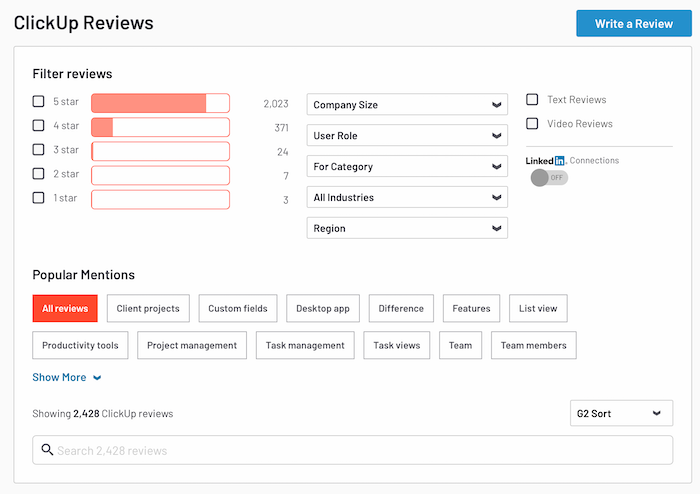Enable the 2 star filter checkbox
Screen dimensions: 700x494
click(38, 174)
